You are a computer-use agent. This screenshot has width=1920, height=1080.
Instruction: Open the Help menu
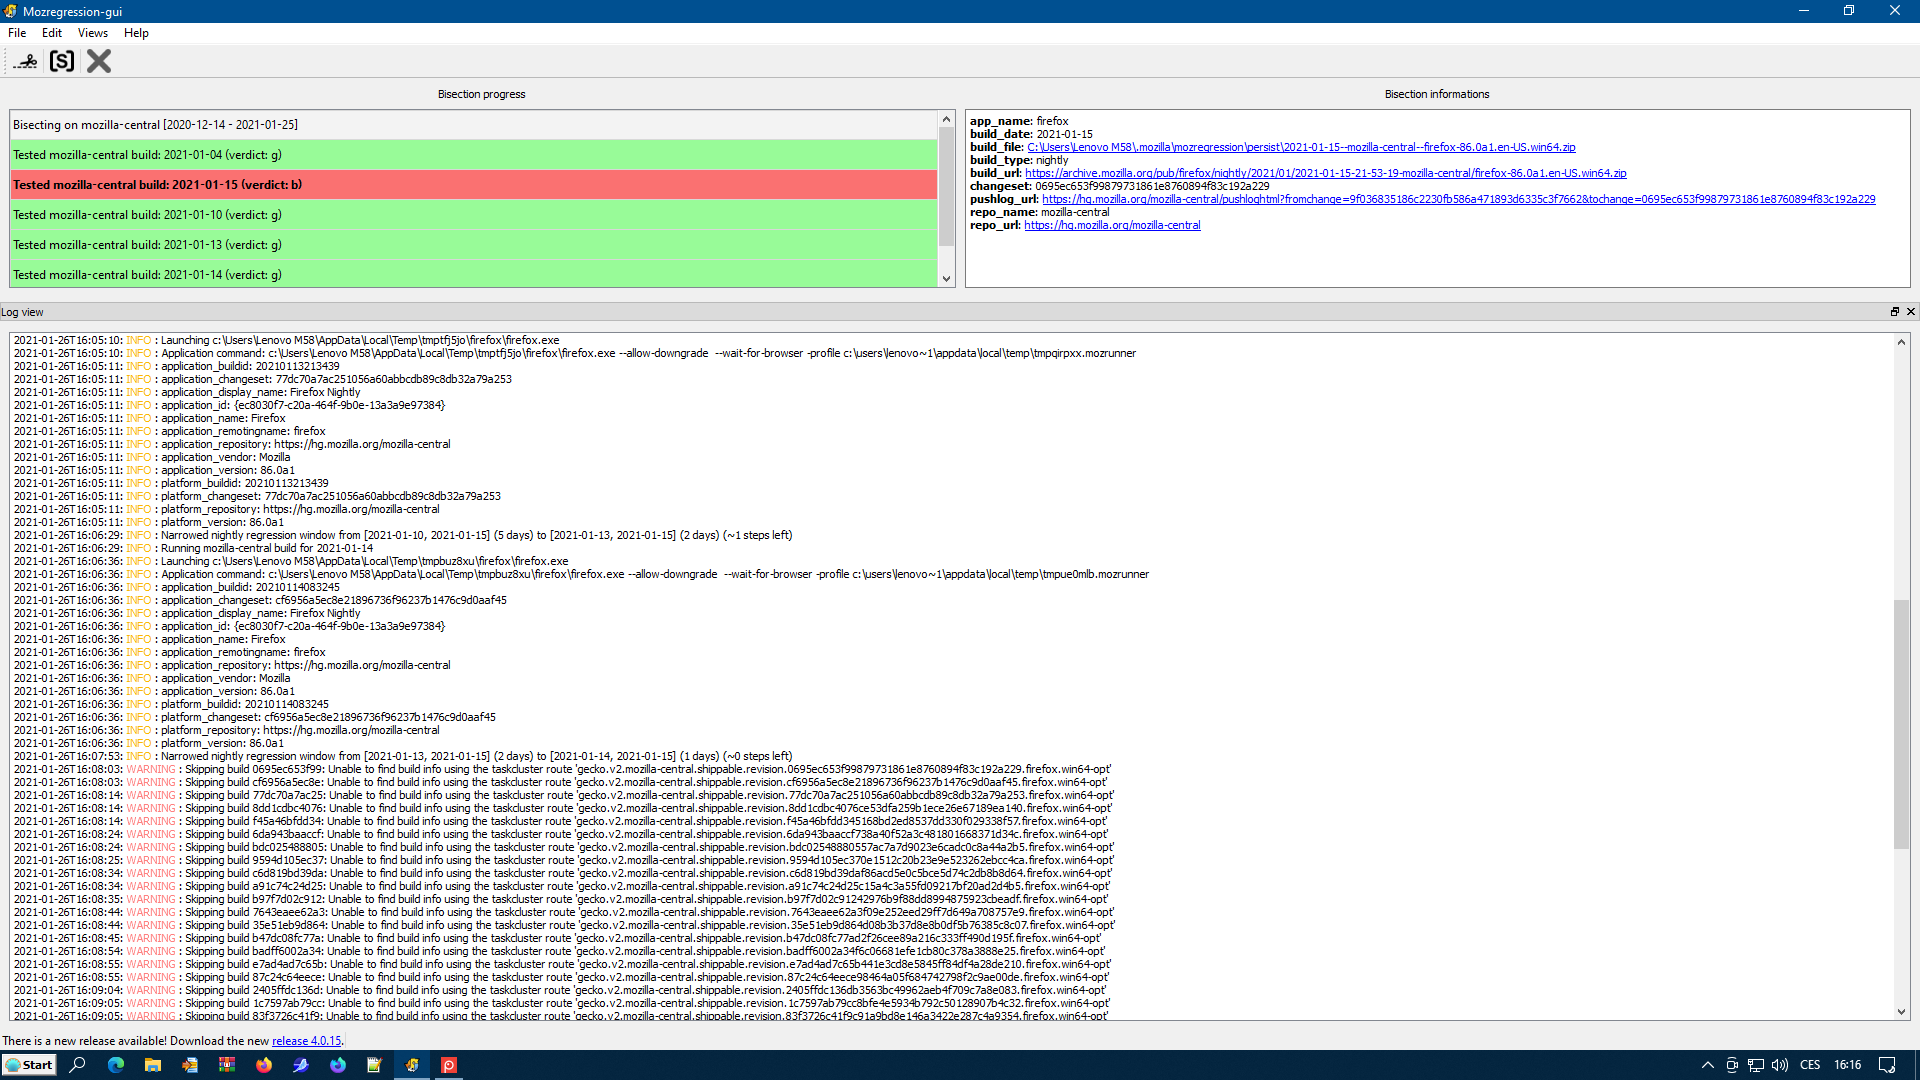[x=136, y=33]
